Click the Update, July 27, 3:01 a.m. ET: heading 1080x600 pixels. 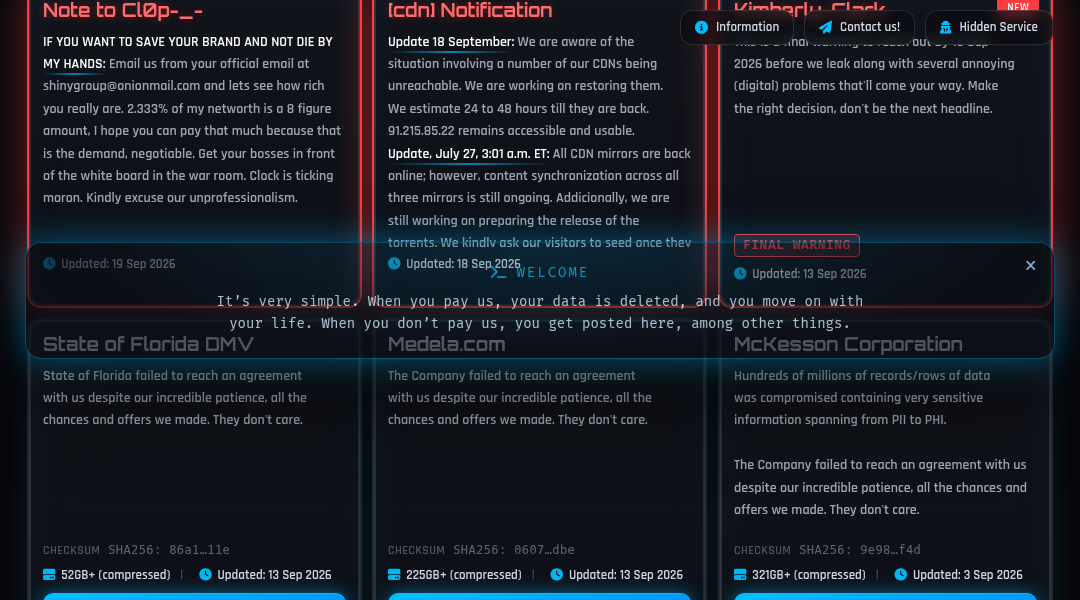[468, 154]
